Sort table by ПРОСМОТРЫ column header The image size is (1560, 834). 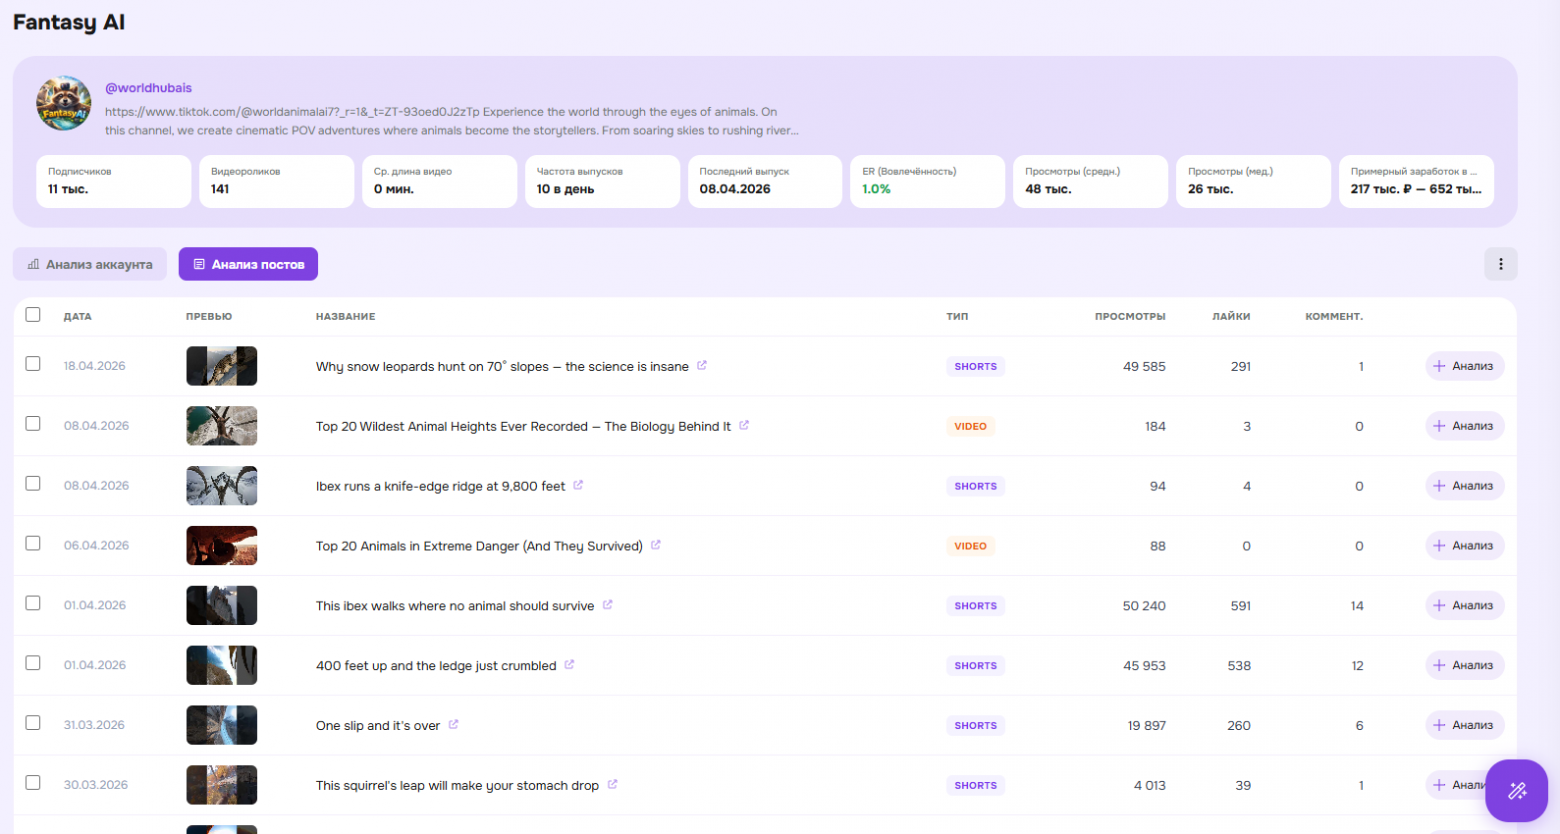[1130, 317]
